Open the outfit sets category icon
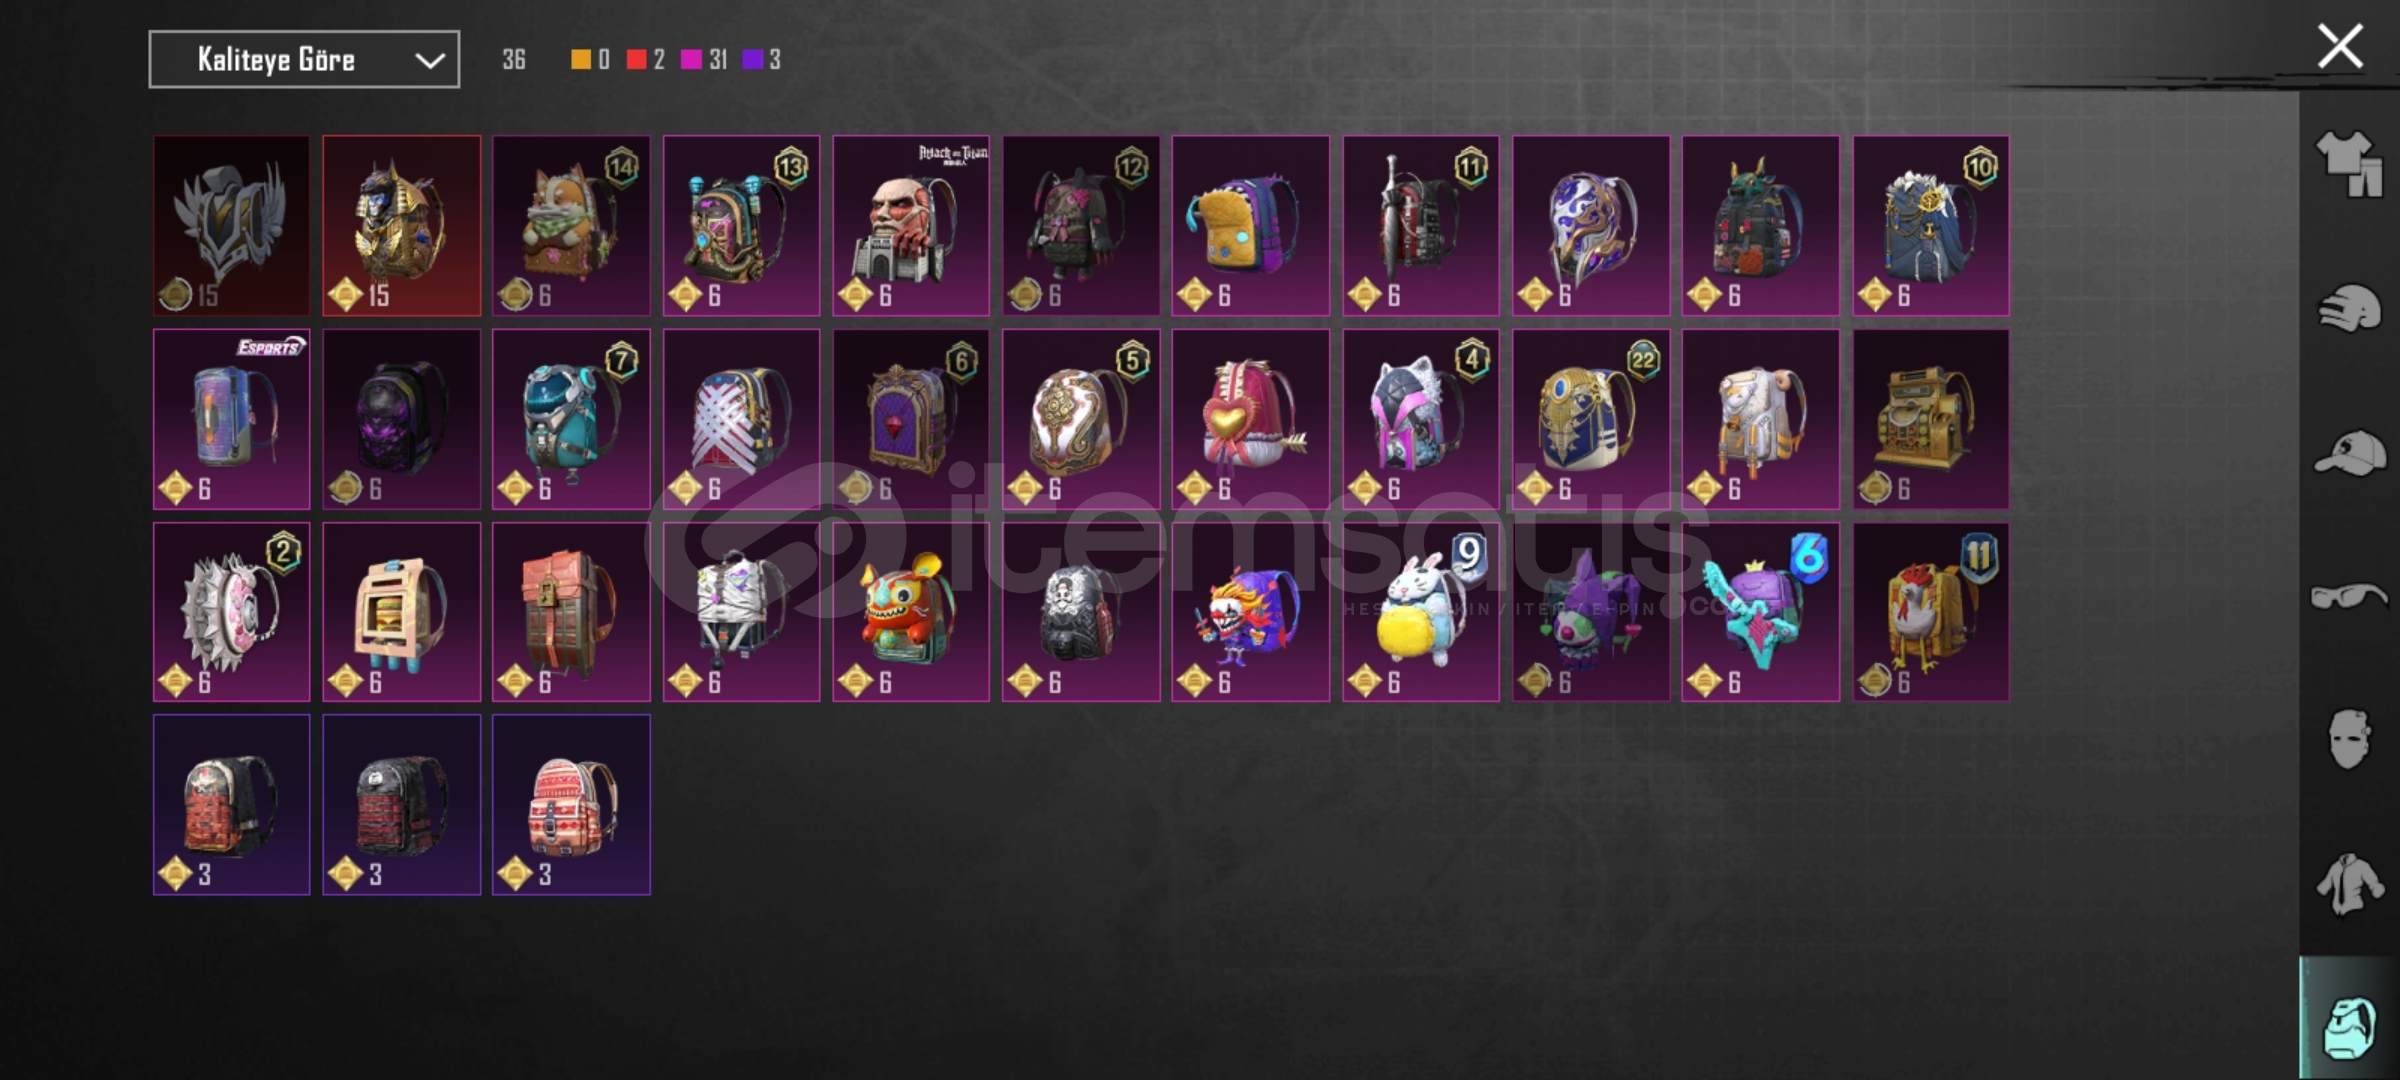 click(x=2349, y=164)
